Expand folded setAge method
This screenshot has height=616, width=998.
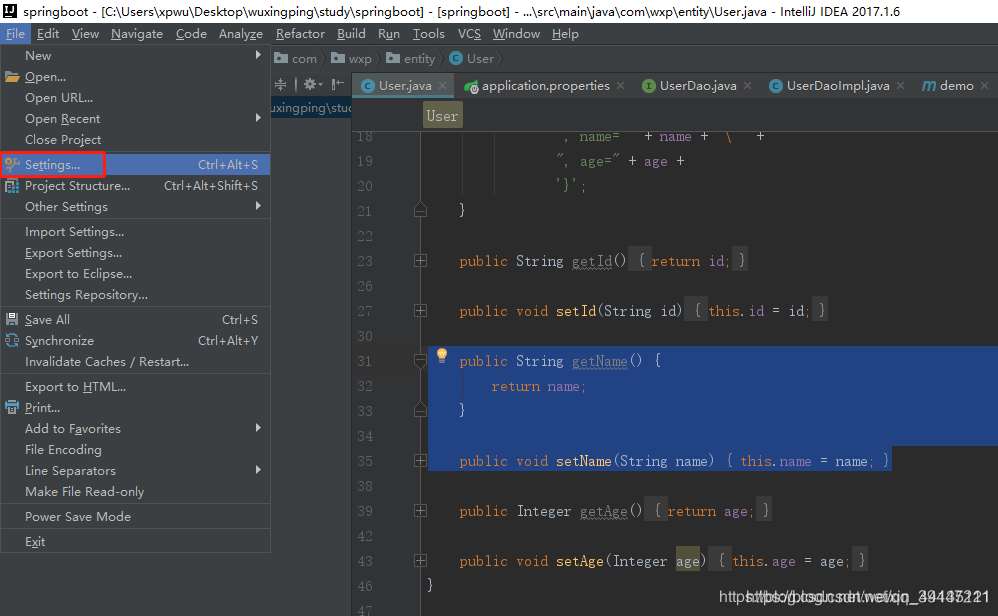click(420, 561)
